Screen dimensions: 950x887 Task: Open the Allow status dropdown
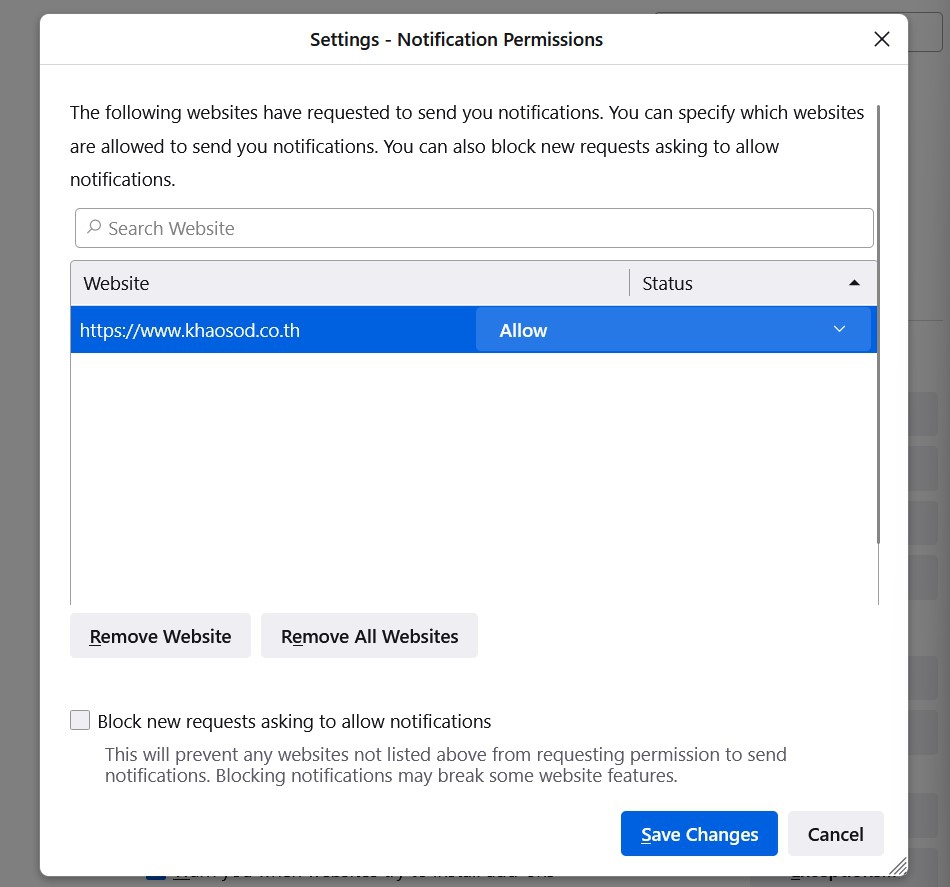point(672,330)
